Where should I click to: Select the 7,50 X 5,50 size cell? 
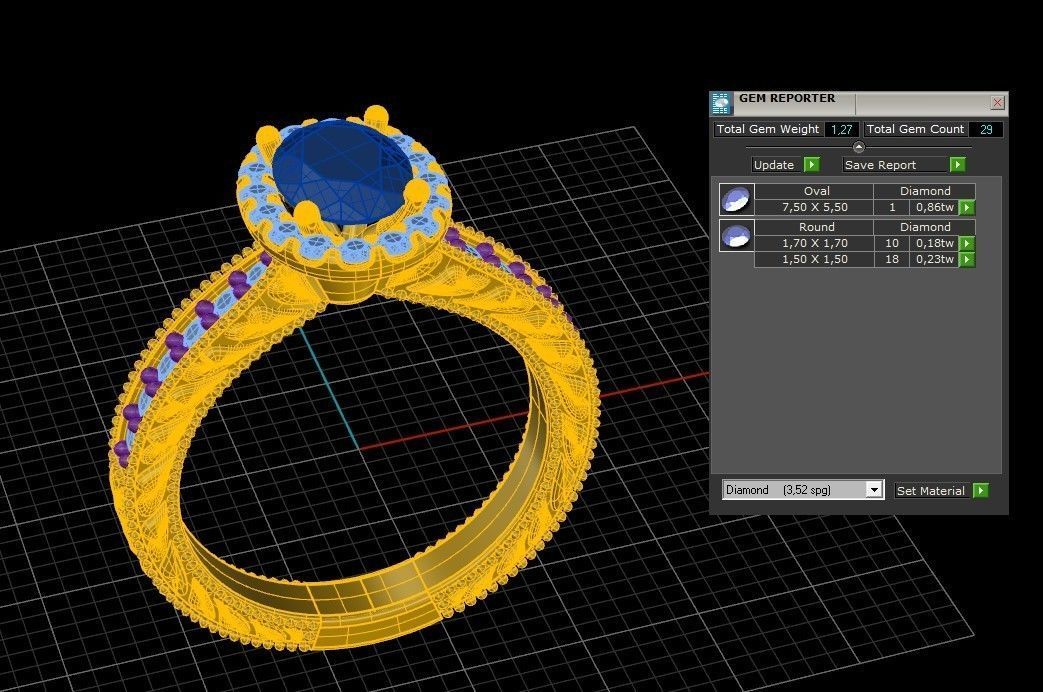click(815, 207)
